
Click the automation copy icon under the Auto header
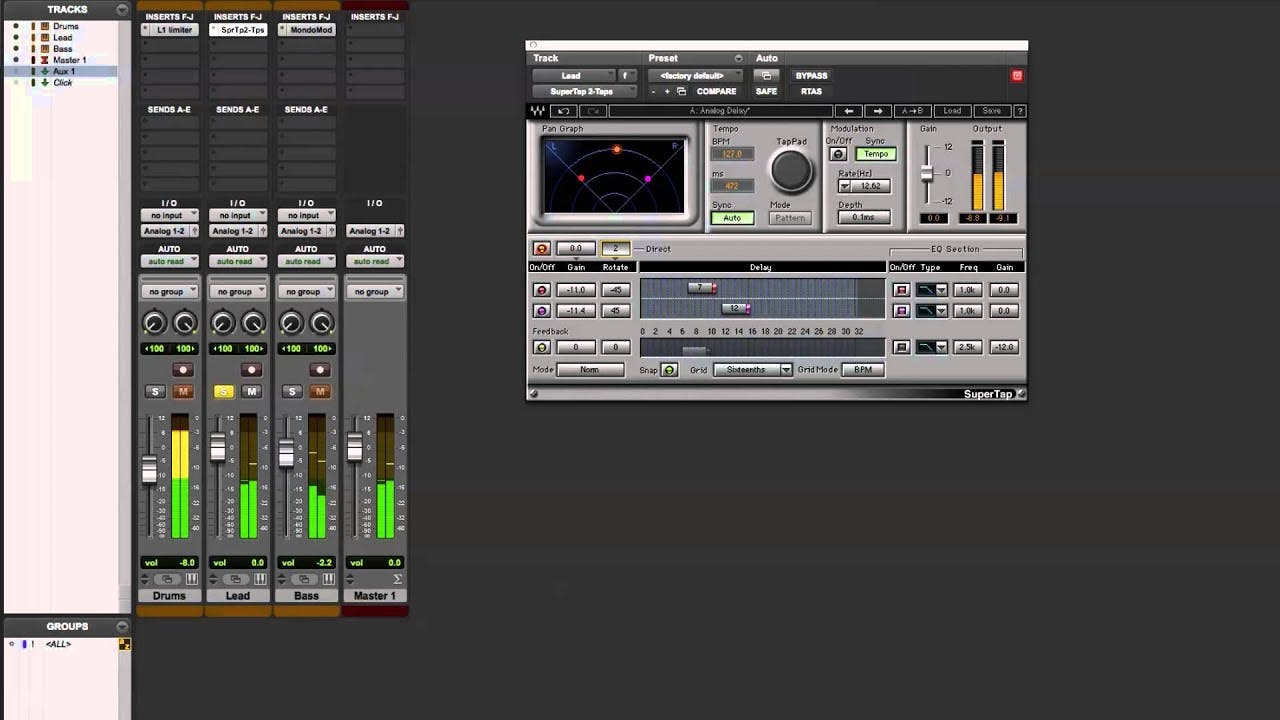click(x=766, y=75)
